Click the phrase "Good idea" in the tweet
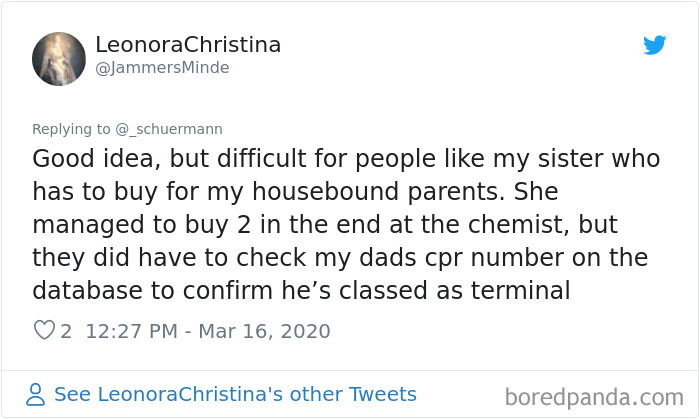The width and height of the screenshot is (700, 419). pyautogui.click(x=93, y=159)
